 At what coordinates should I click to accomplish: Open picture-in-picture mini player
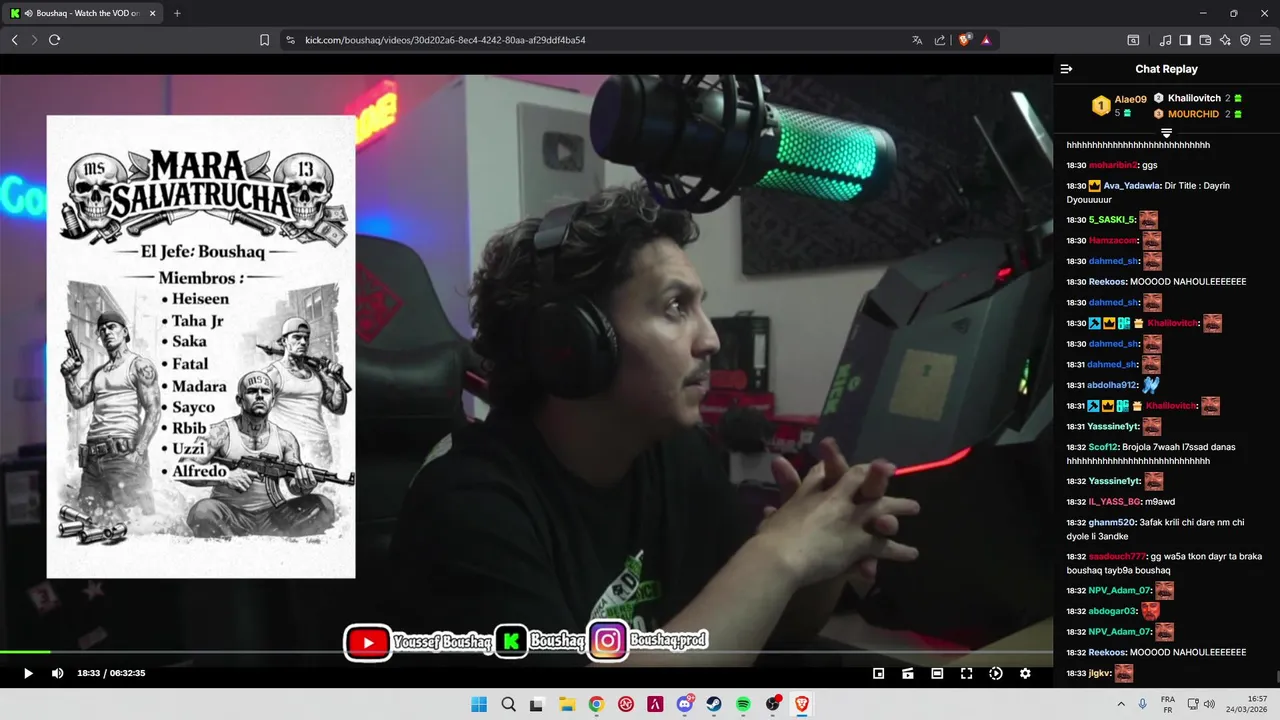coord(879,673)
